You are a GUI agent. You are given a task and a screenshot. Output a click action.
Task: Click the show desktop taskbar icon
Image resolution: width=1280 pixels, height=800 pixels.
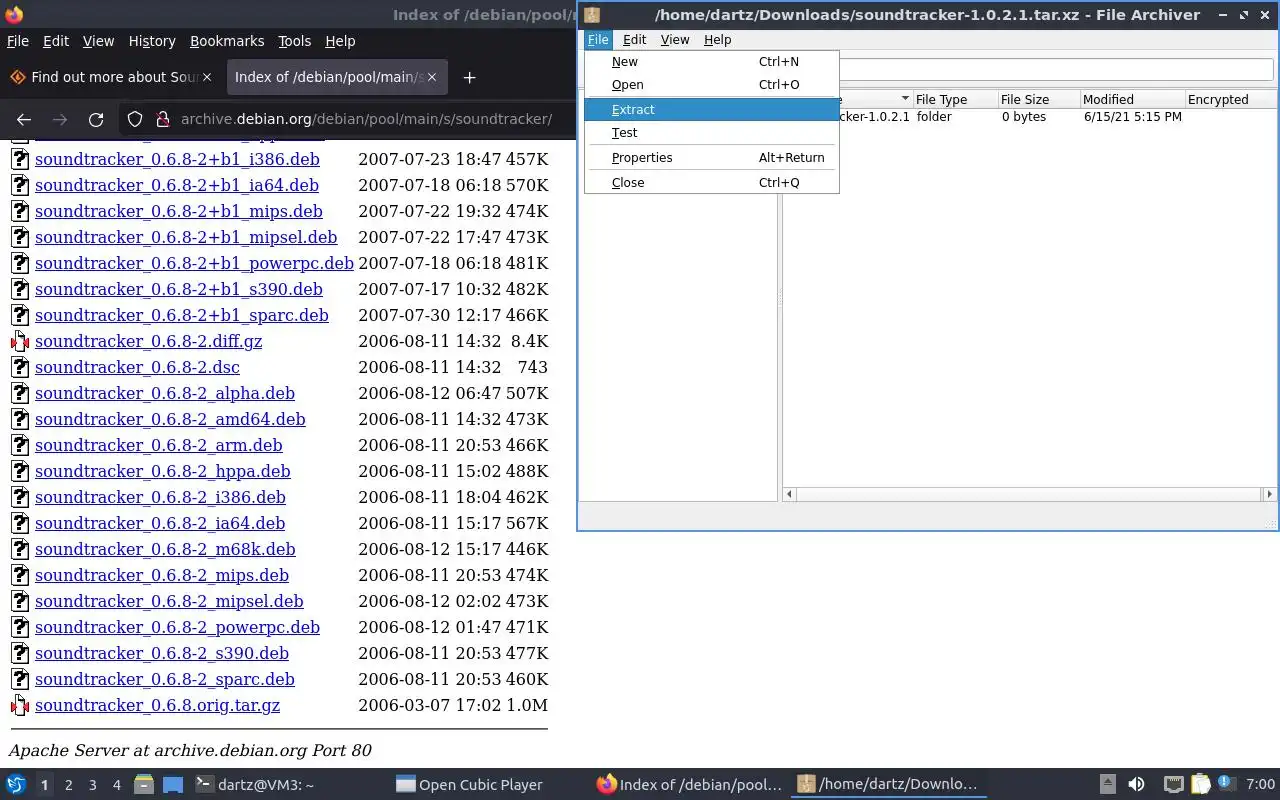(173, 784)
